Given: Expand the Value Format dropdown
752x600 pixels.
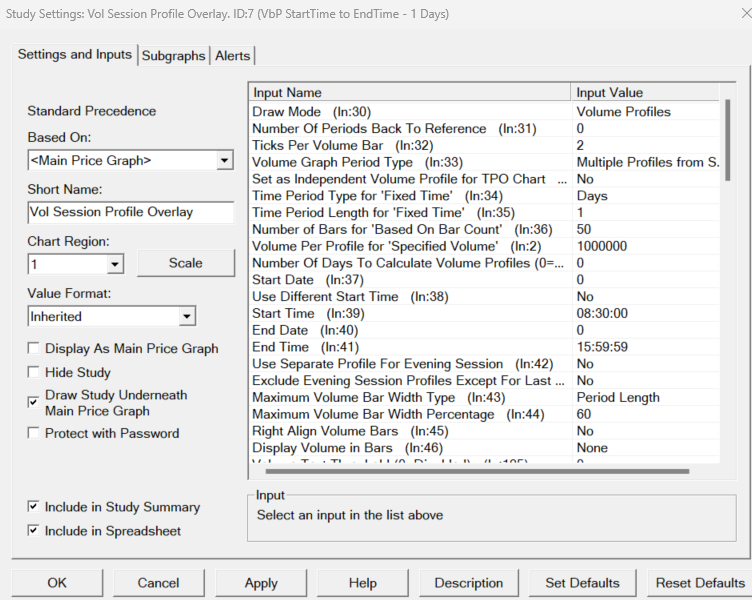Looking at the screenshot, I should (x=186, y=316).
